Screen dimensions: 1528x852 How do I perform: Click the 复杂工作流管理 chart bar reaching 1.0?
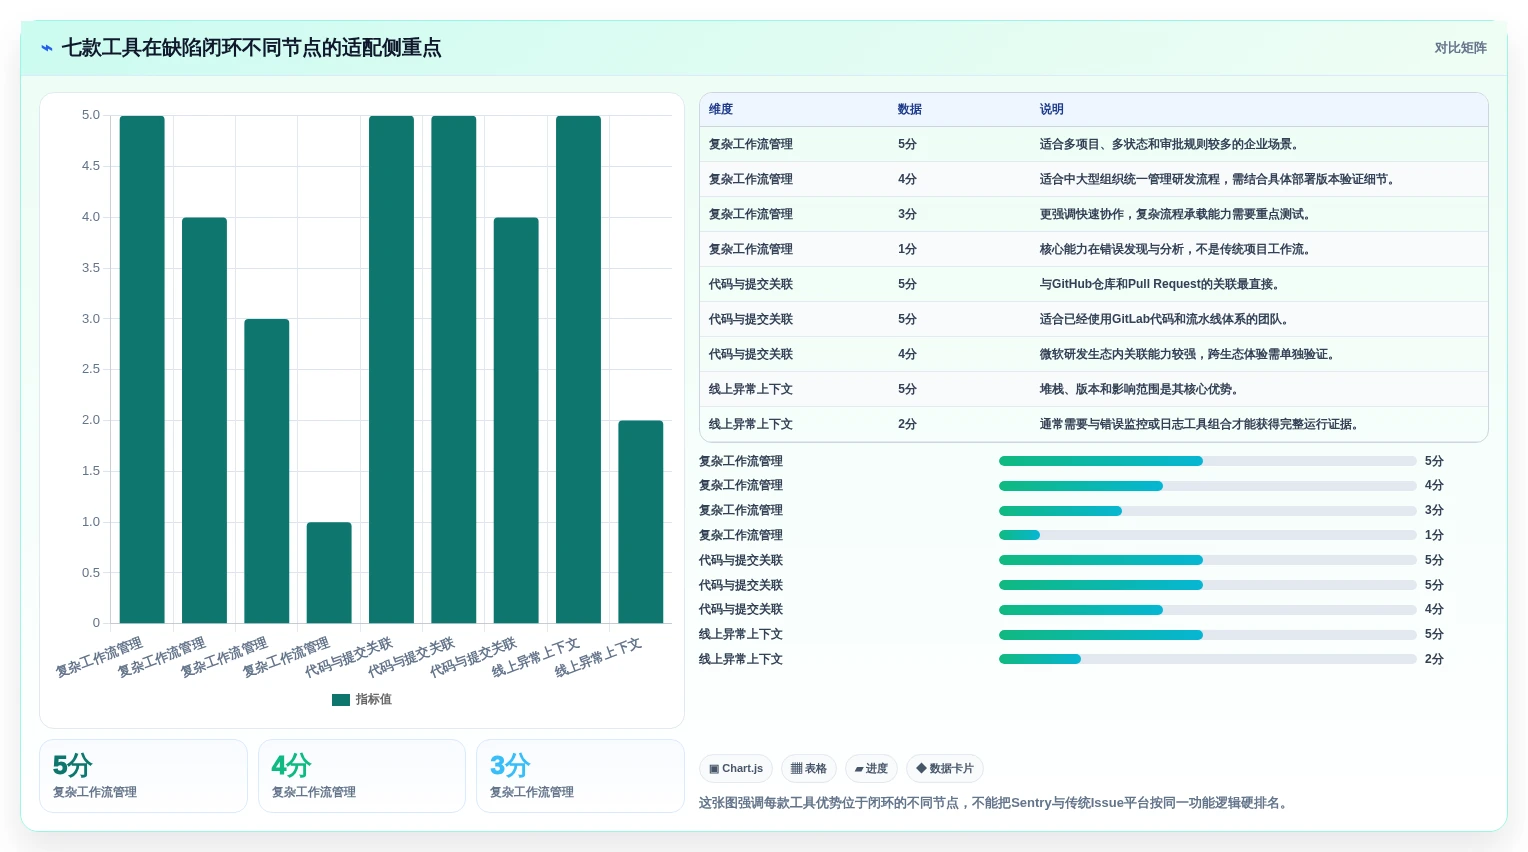tap(329, 573)
